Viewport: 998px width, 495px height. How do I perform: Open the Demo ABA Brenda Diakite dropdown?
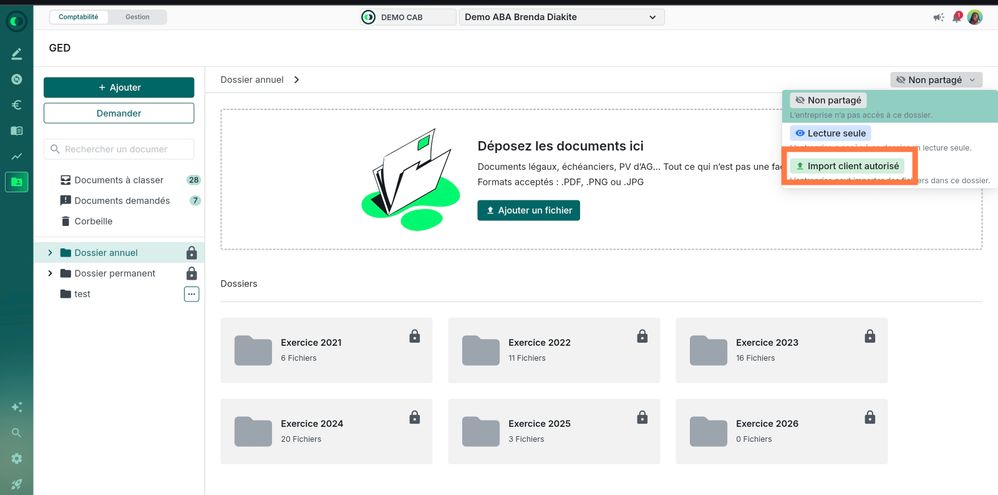561,17
